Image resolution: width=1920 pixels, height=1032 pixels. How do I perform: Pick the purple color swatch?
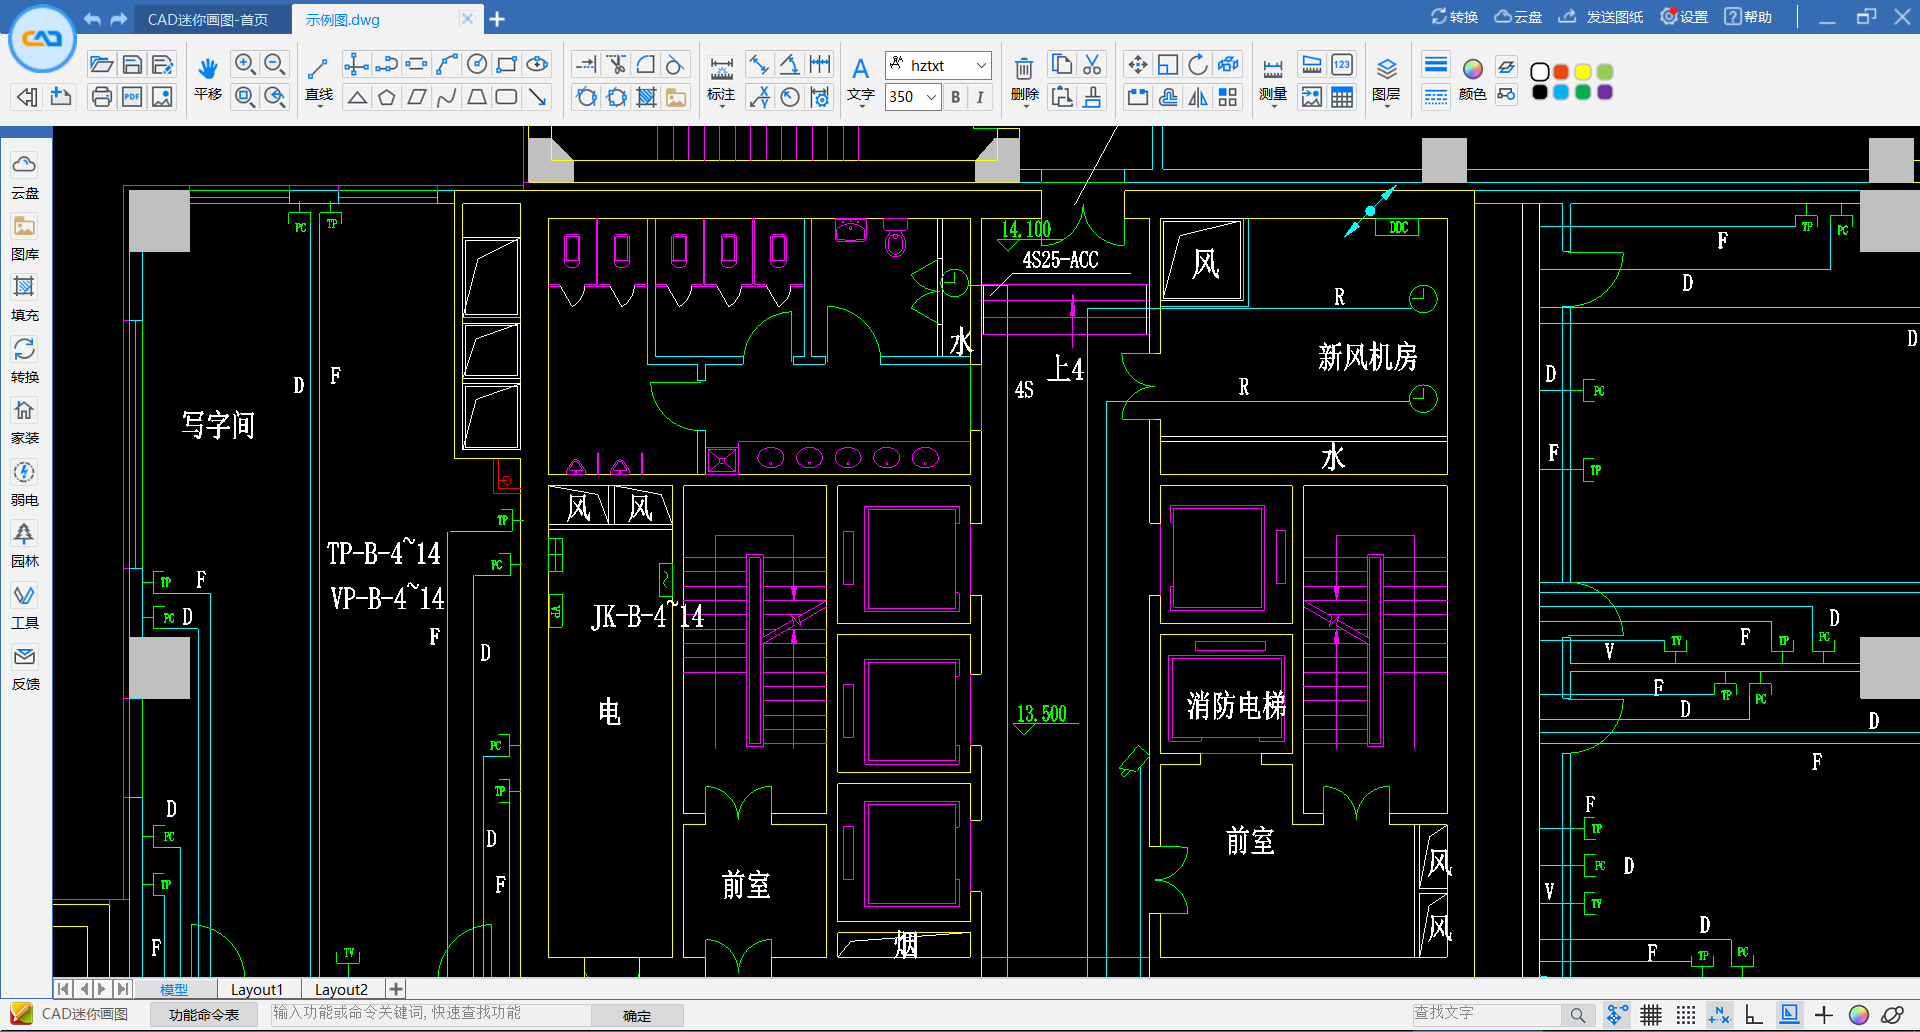coord(1605,92)
